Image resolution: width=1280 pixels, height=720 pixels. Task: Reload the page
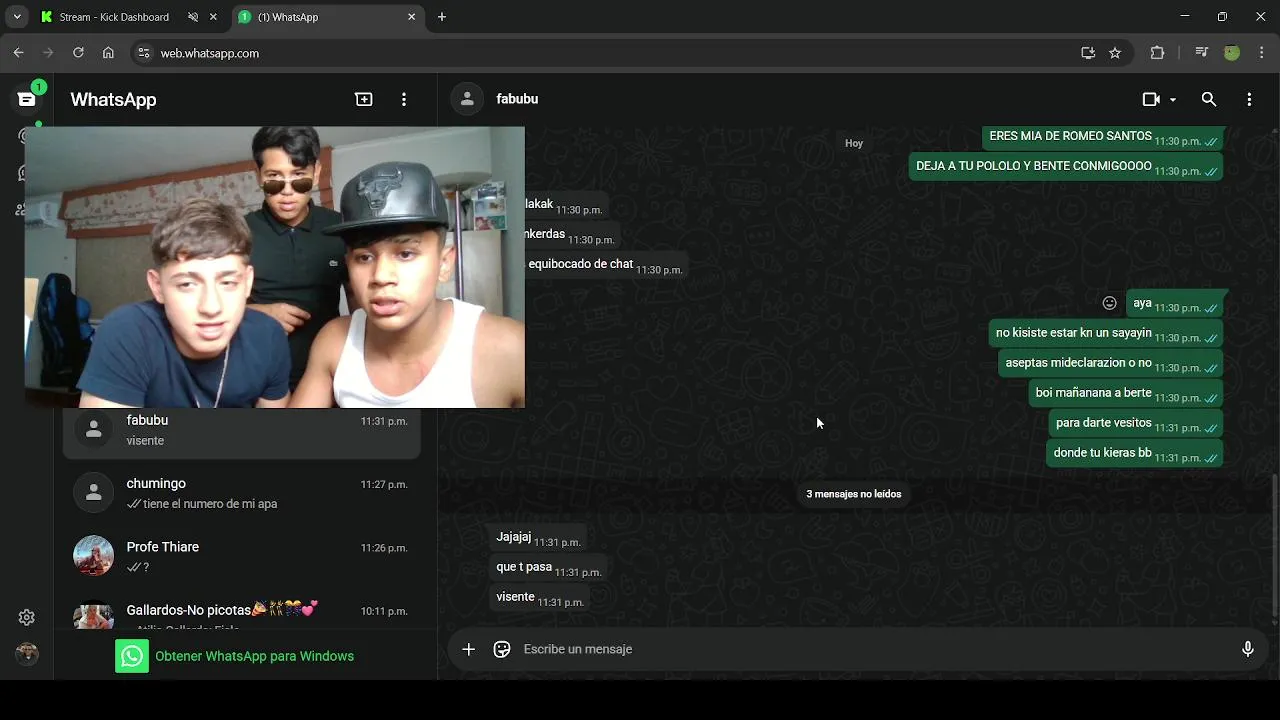(78, 53)
